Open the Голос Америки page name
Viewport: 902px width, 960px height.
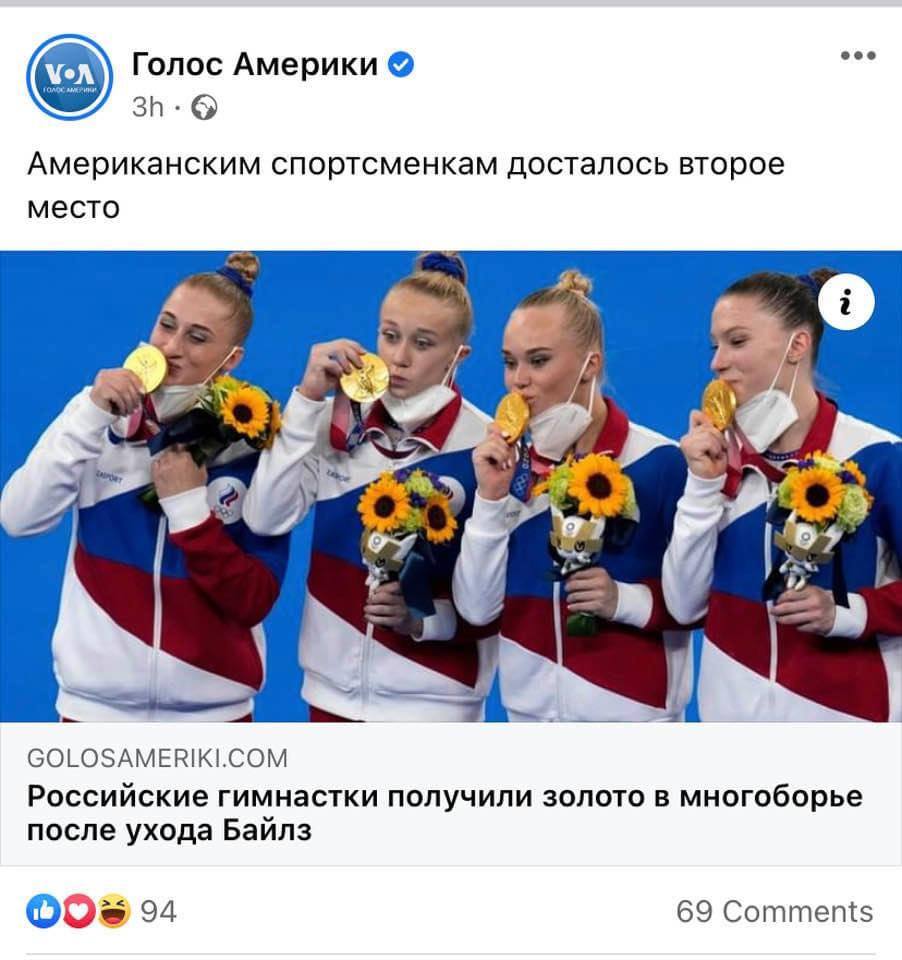click(255, 64)
